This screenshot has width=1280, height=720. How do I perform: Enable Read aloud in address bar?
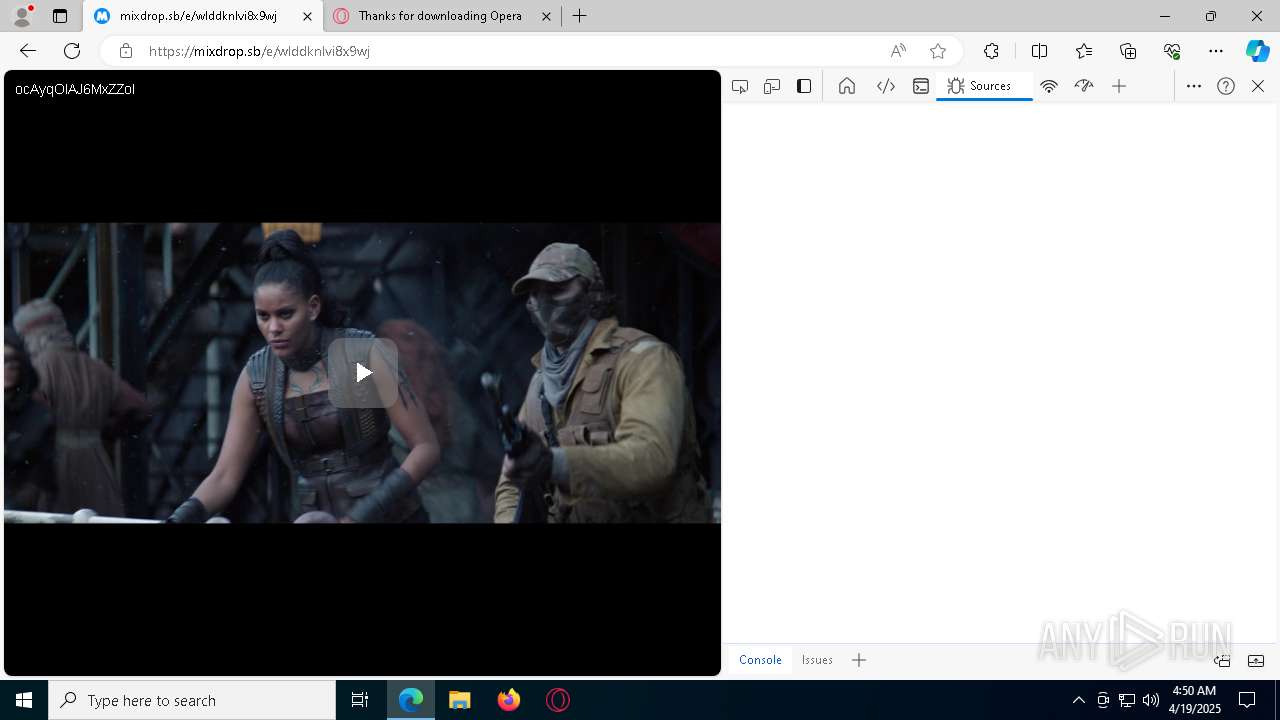coord(898,51)
